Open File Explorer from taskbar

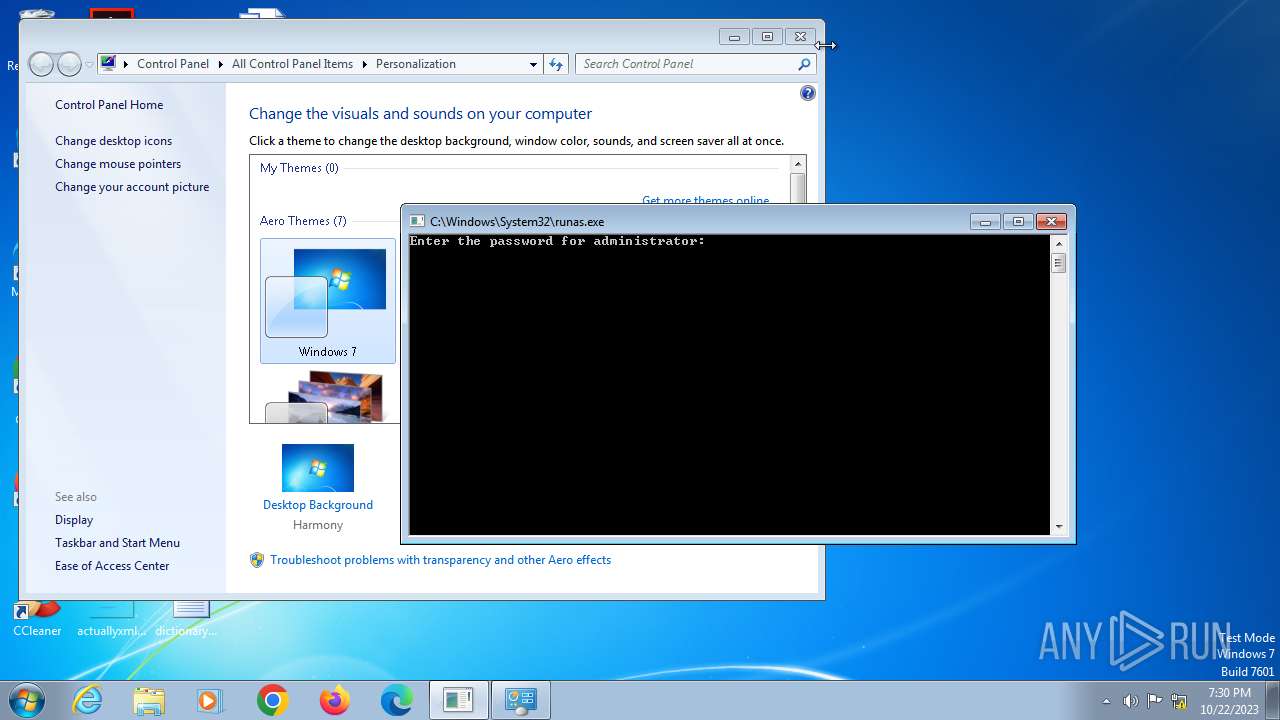click(x=149, y=701)
